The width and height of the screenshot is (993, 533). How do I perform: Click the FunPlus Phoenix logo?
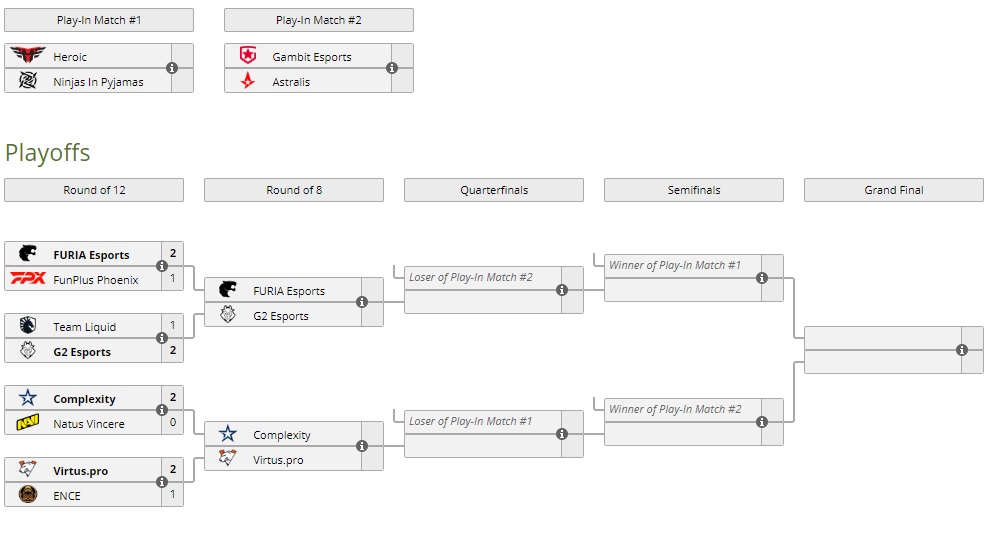tap(28, 279)
